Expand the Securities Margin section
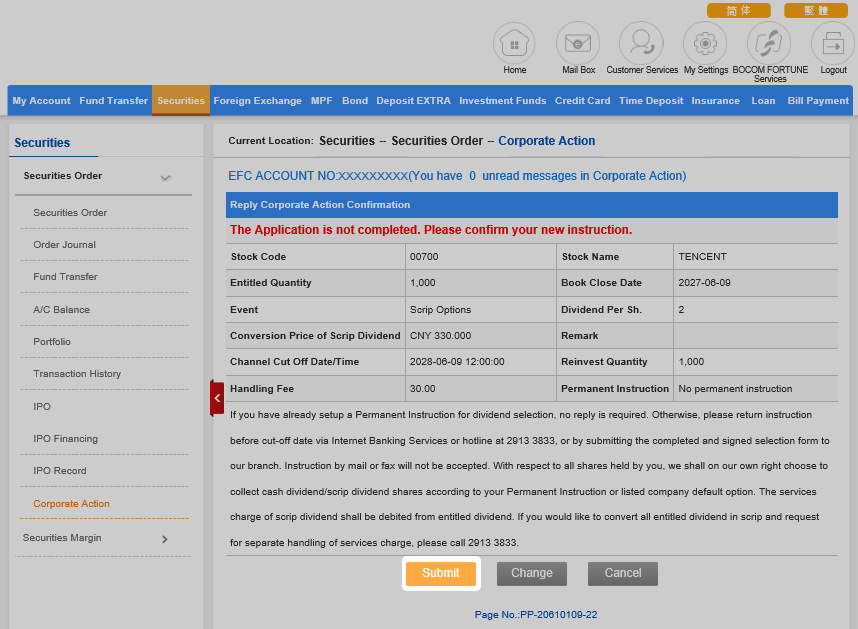The width and height of the screenshot is (858, 629). click(165, 539)
